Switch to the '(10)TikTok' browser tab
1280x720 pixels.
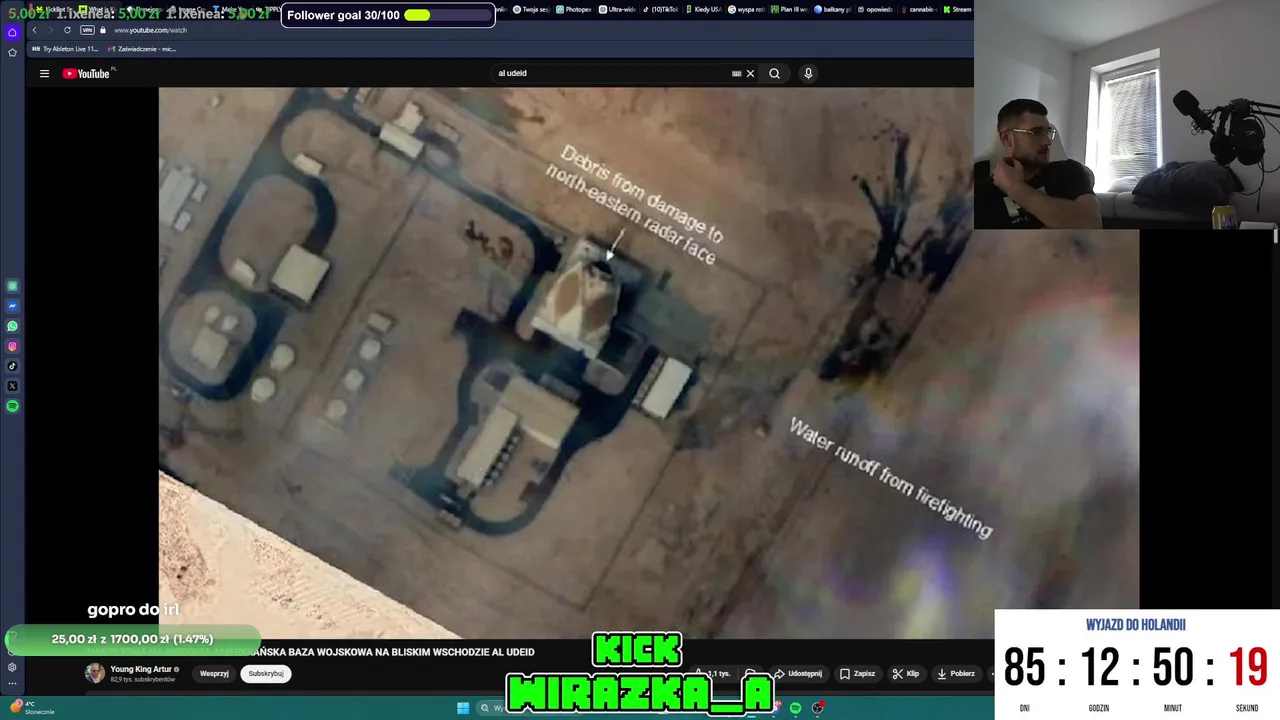coord(661,9)
